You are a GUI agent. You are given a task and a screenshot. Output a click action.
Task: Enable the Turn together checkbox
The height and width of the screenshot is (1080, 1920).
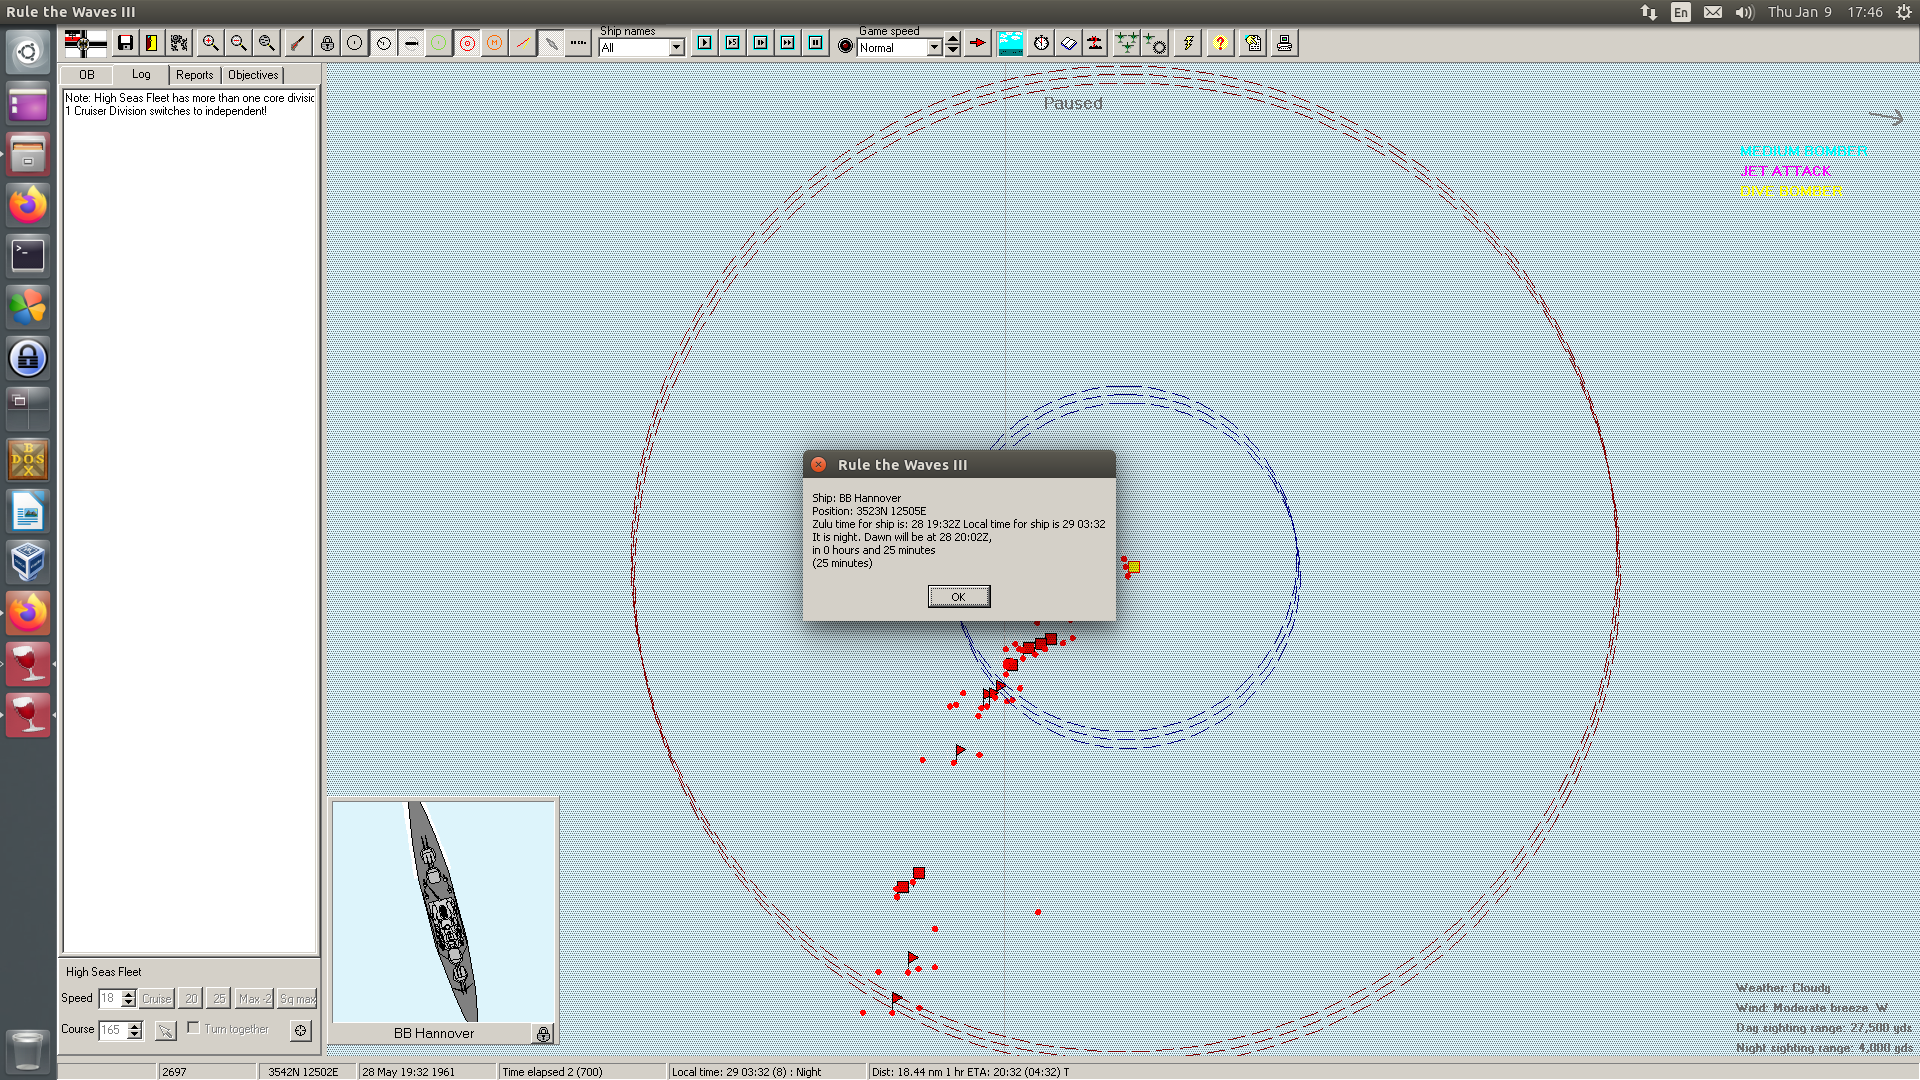pos(194,1028)
